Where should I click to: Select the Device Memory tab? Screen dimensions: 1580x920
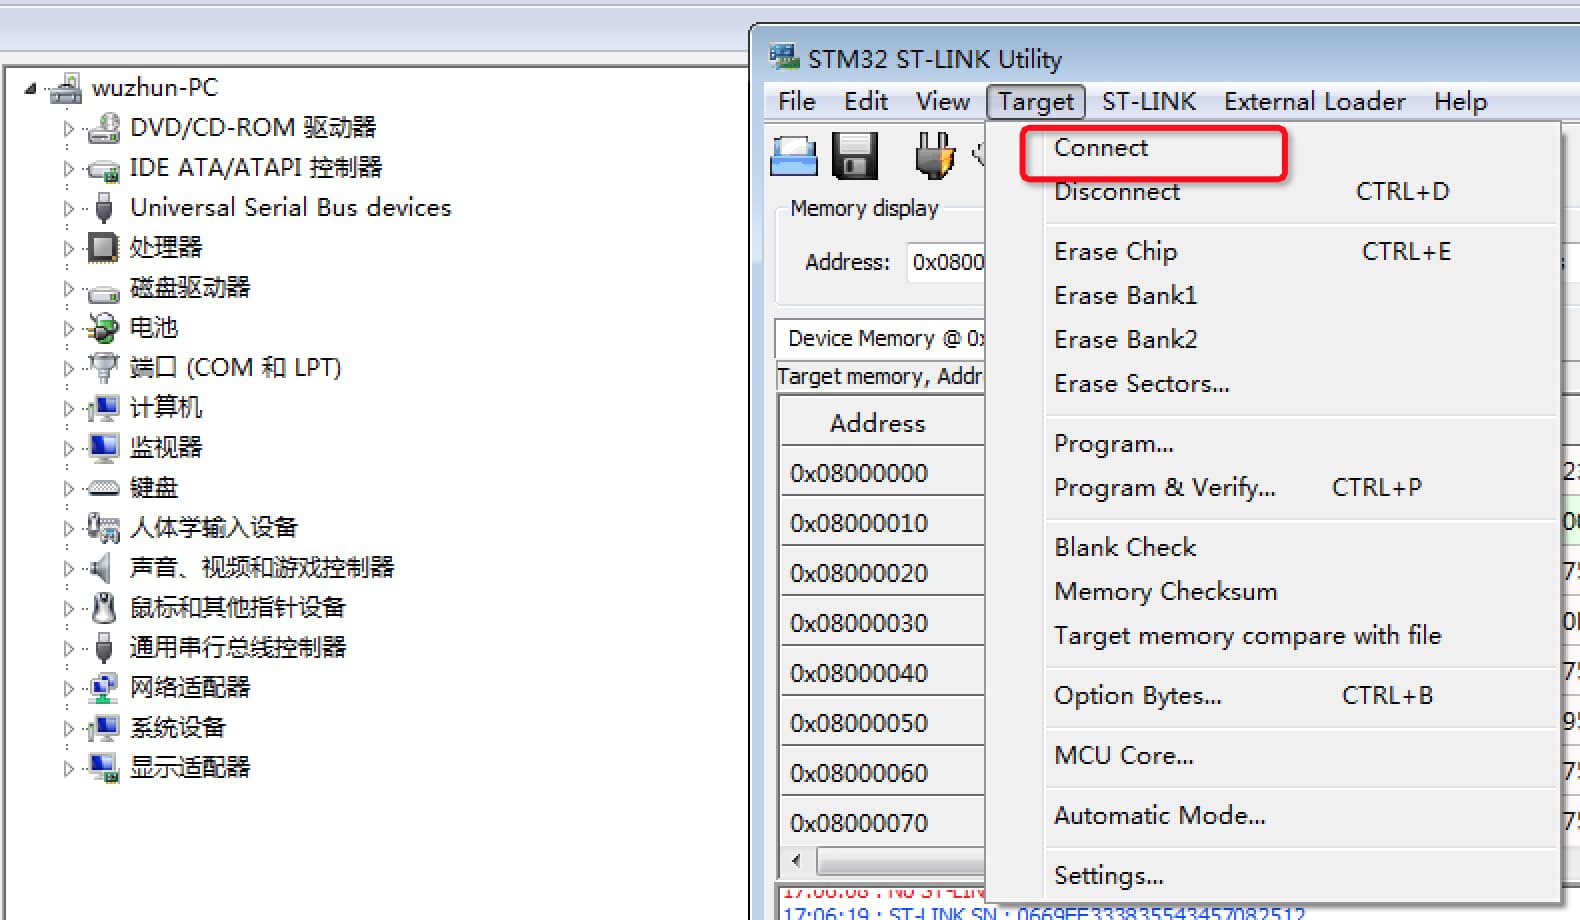881,339
